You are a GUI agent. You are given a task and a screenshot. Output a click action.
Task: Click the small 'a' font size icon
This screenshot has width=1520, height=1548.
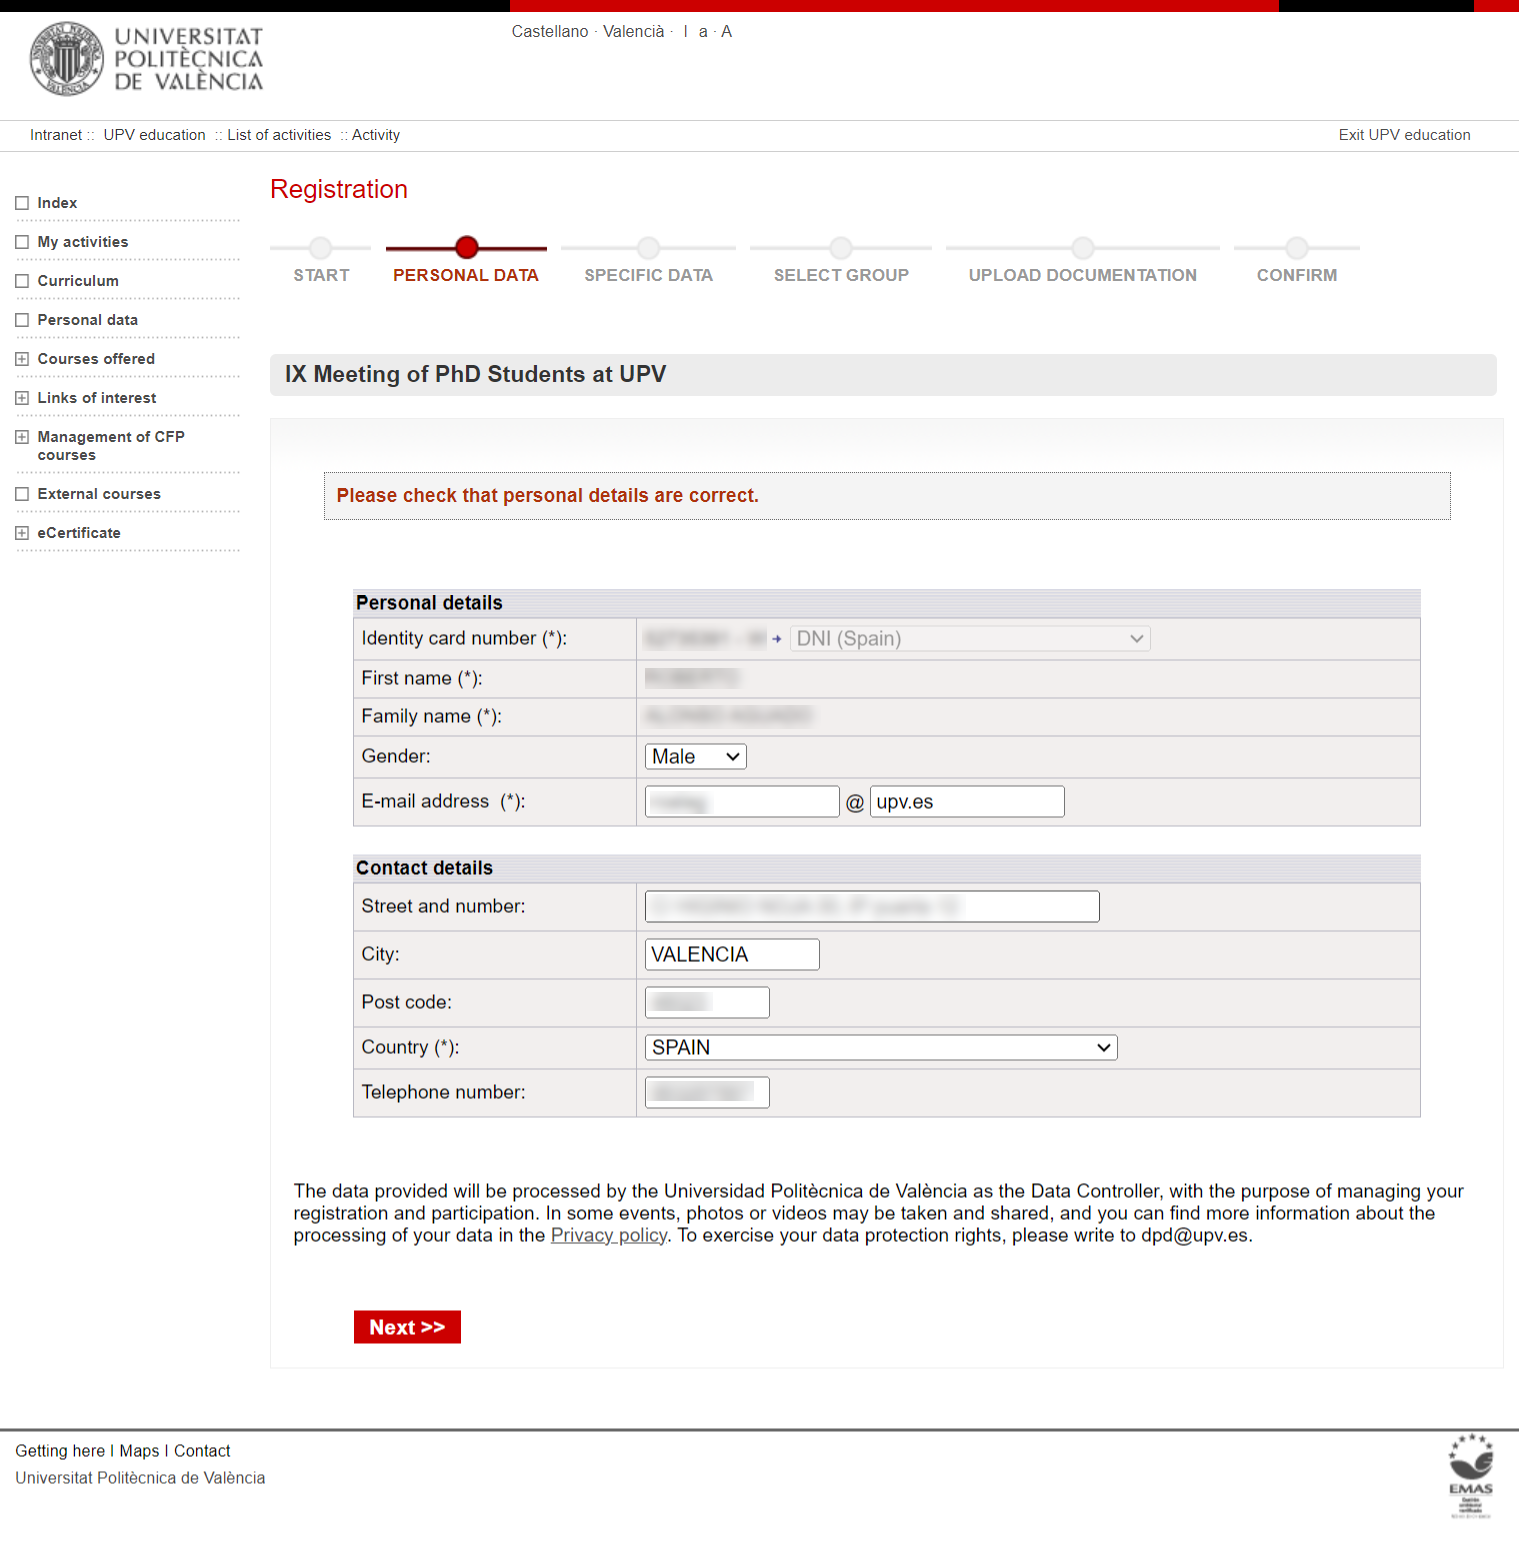(x=703, y=31)
